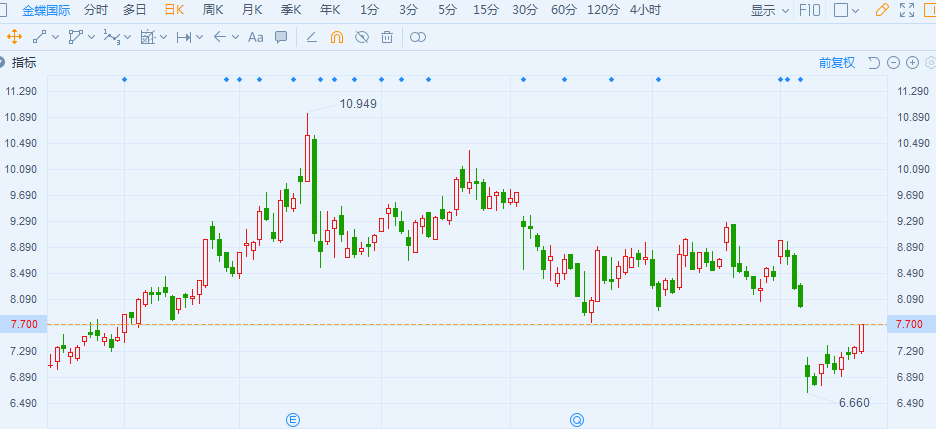
Task: Select the polygon channel drawing tool
Action: click(x=75, y=37)
